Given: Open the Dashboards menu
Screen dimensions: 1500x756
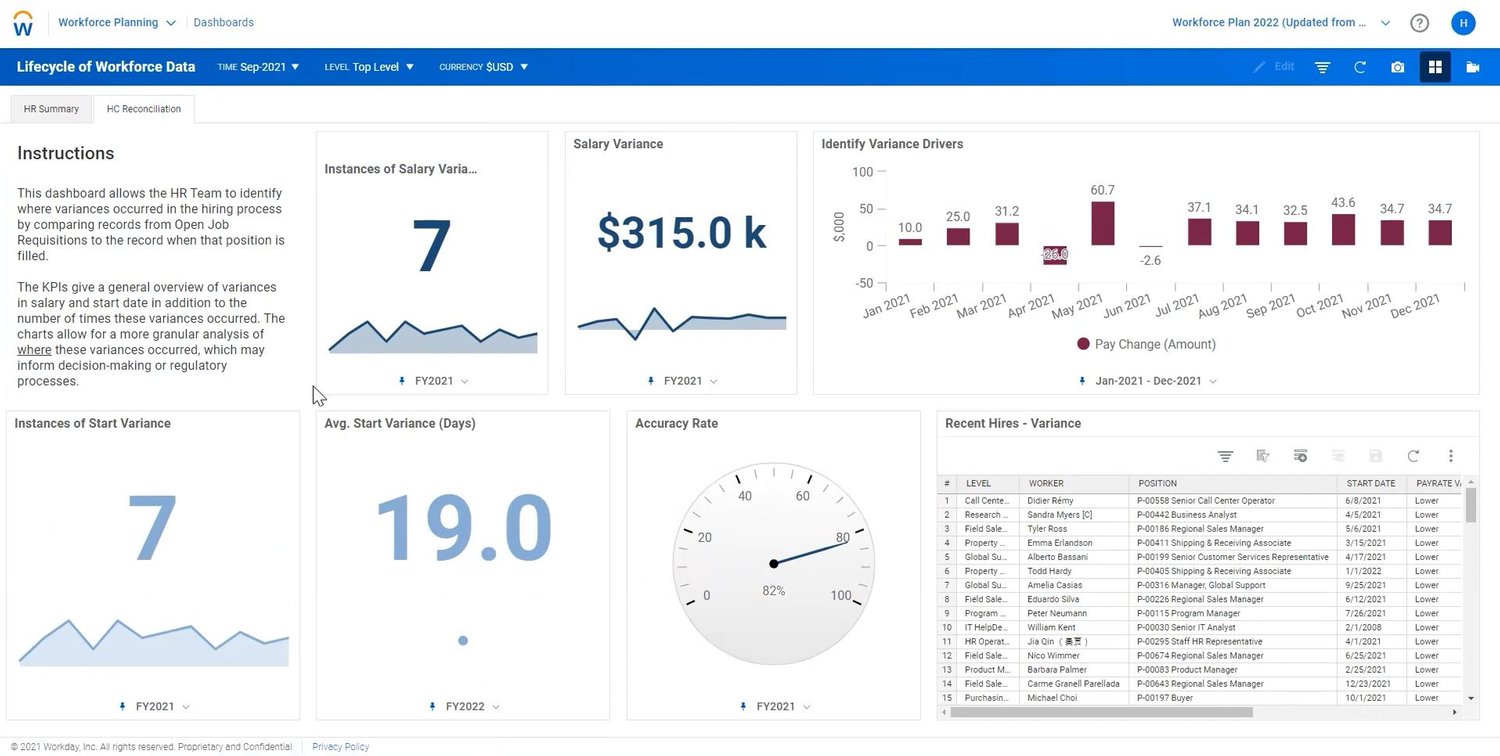Looking at the screenshot, I should [223, 22].
